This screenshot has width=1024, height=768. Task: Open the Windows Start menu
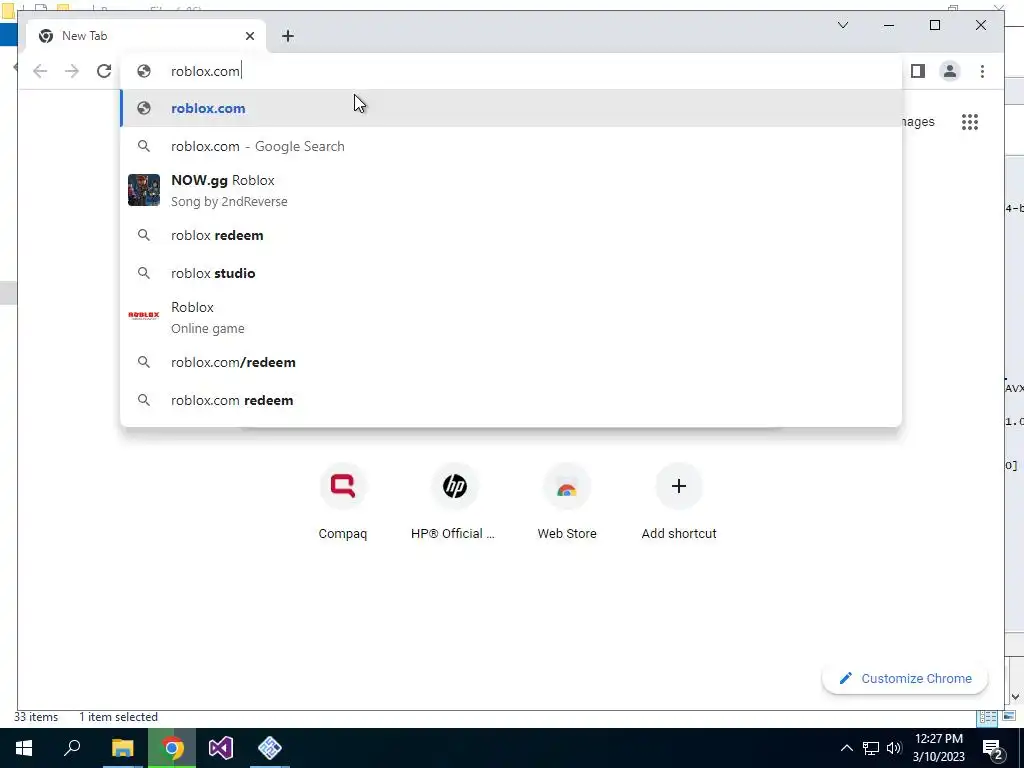click(x=24, y=748)
